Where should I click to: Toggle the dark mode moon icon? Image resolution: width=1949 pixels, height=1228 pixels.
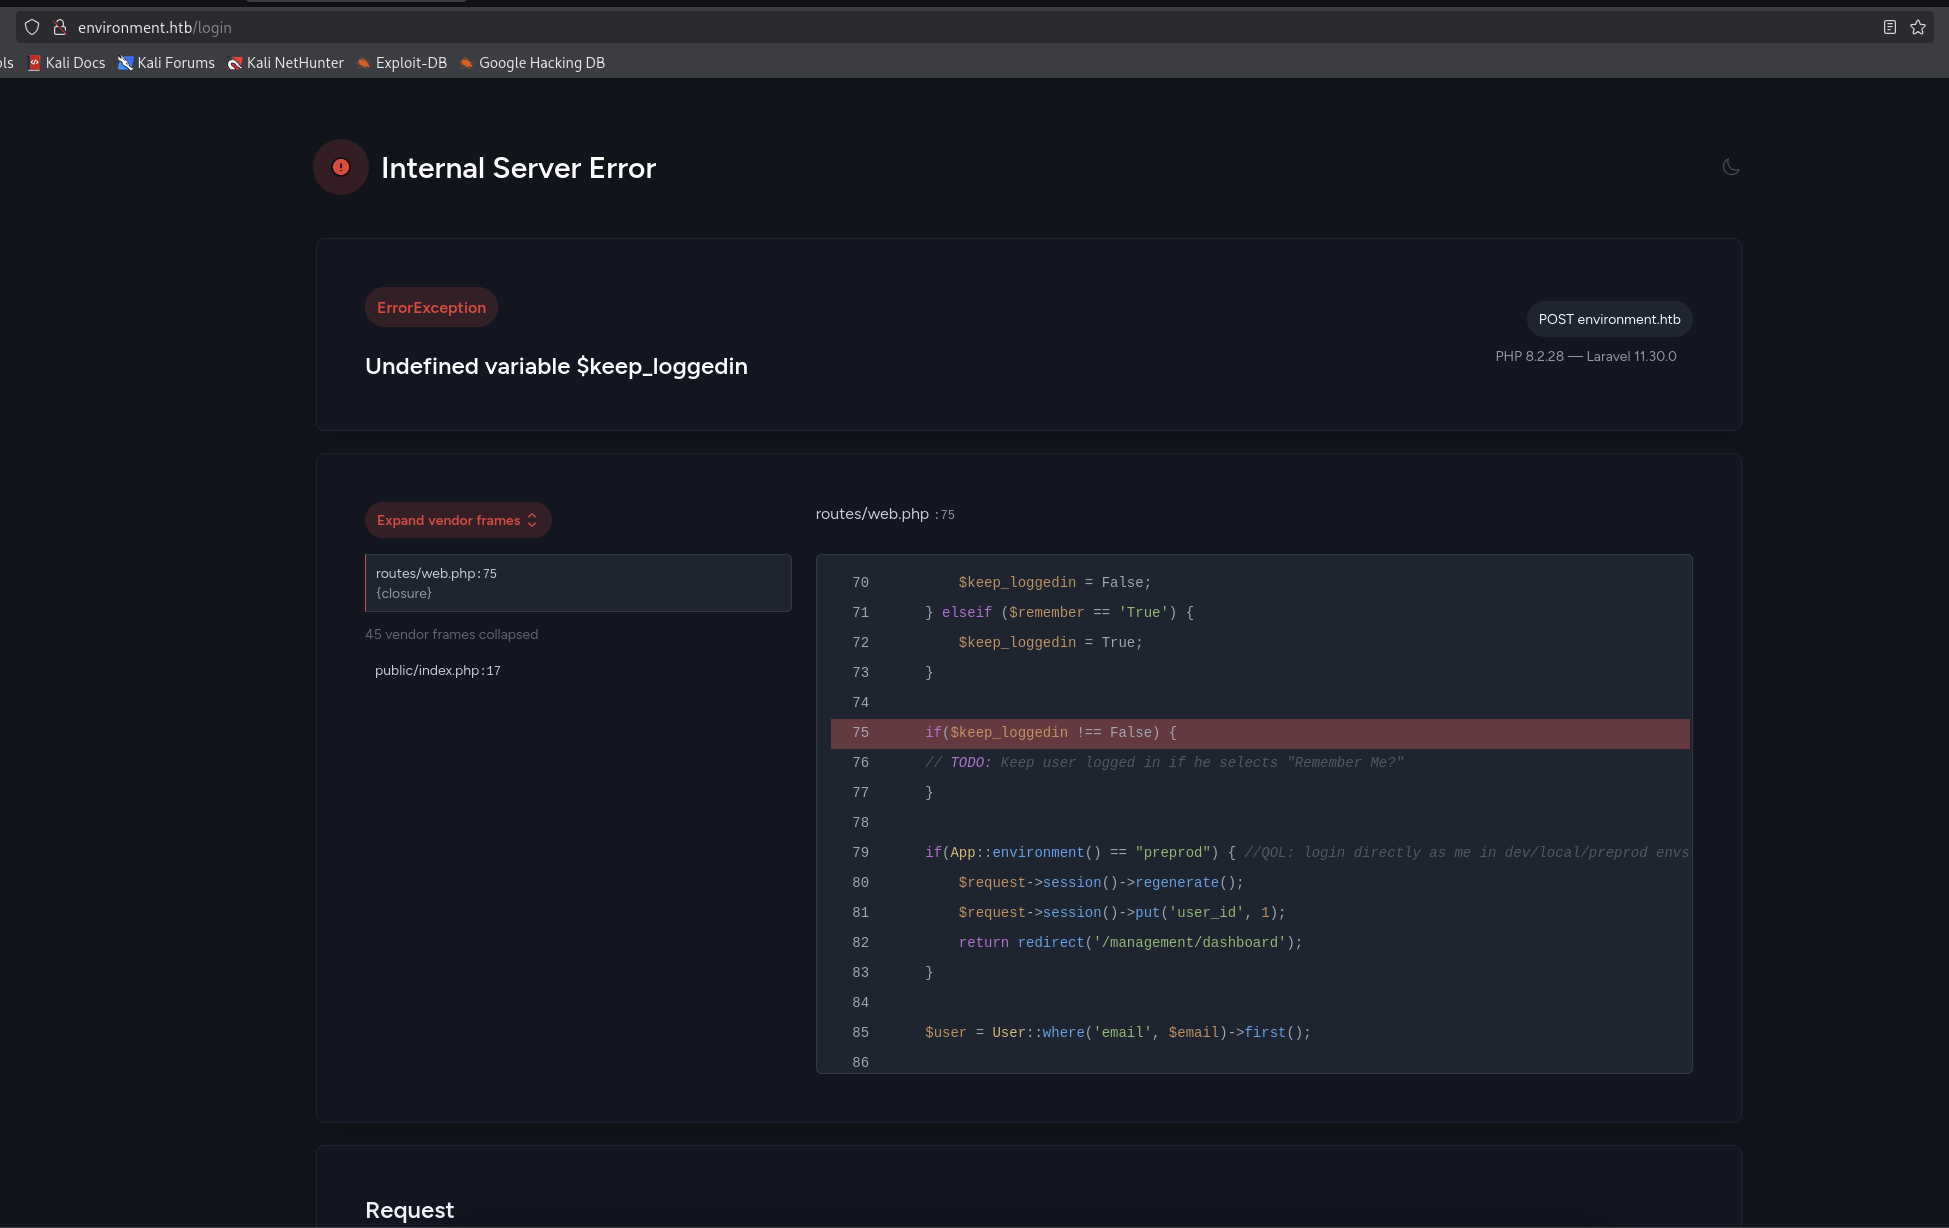coord(1731,167)
